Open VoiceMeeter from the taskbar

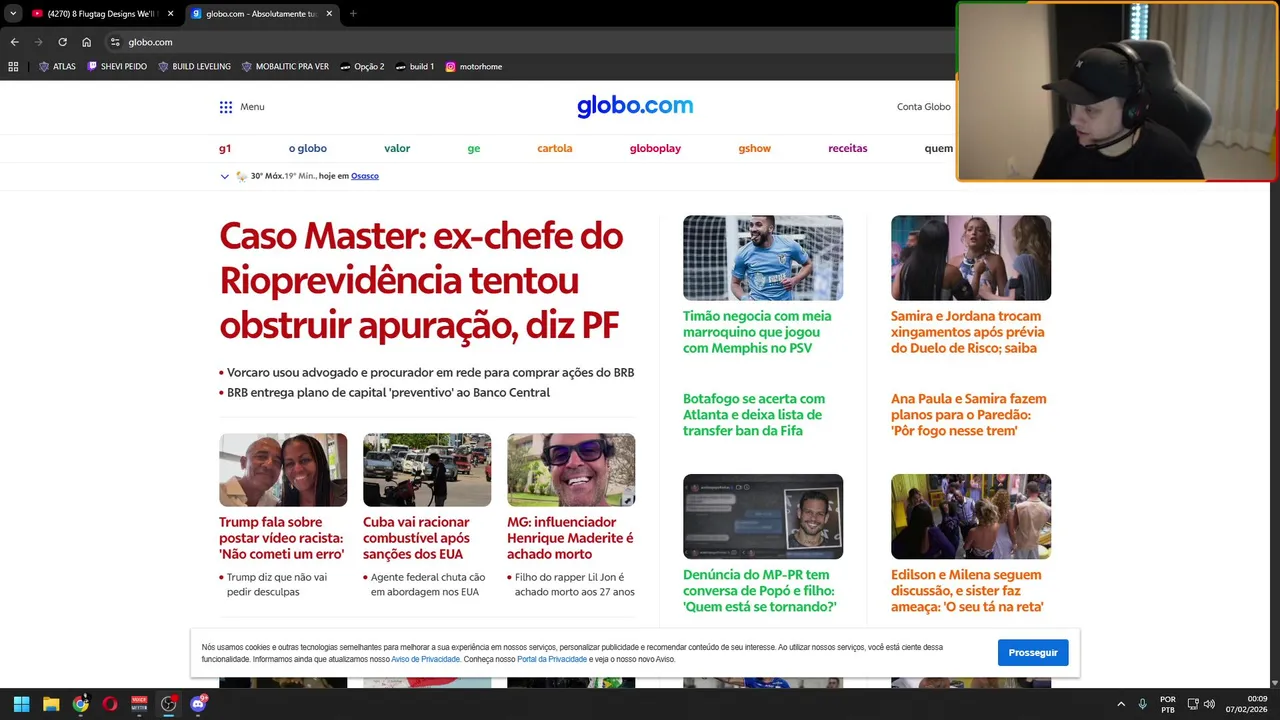pos(139,704)
